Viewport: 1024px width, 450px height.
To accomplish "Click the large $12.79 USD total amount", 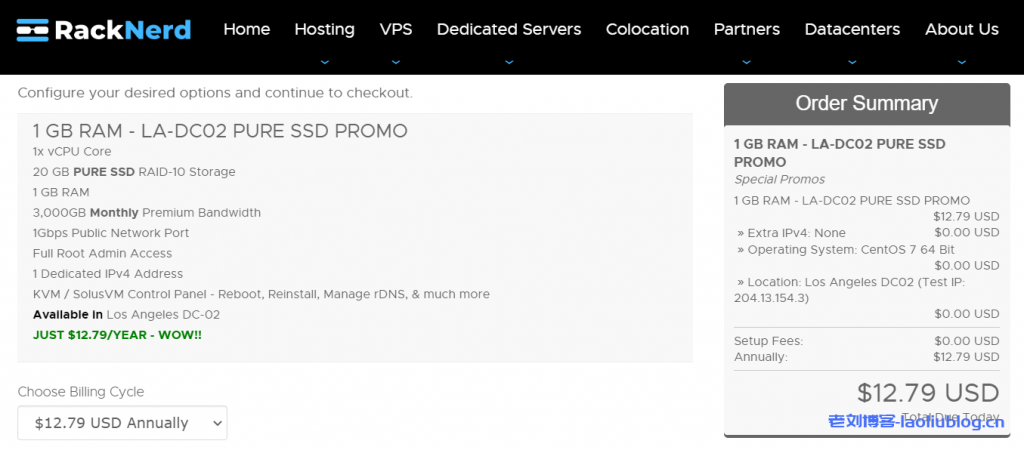I will (x=927, y=392).
